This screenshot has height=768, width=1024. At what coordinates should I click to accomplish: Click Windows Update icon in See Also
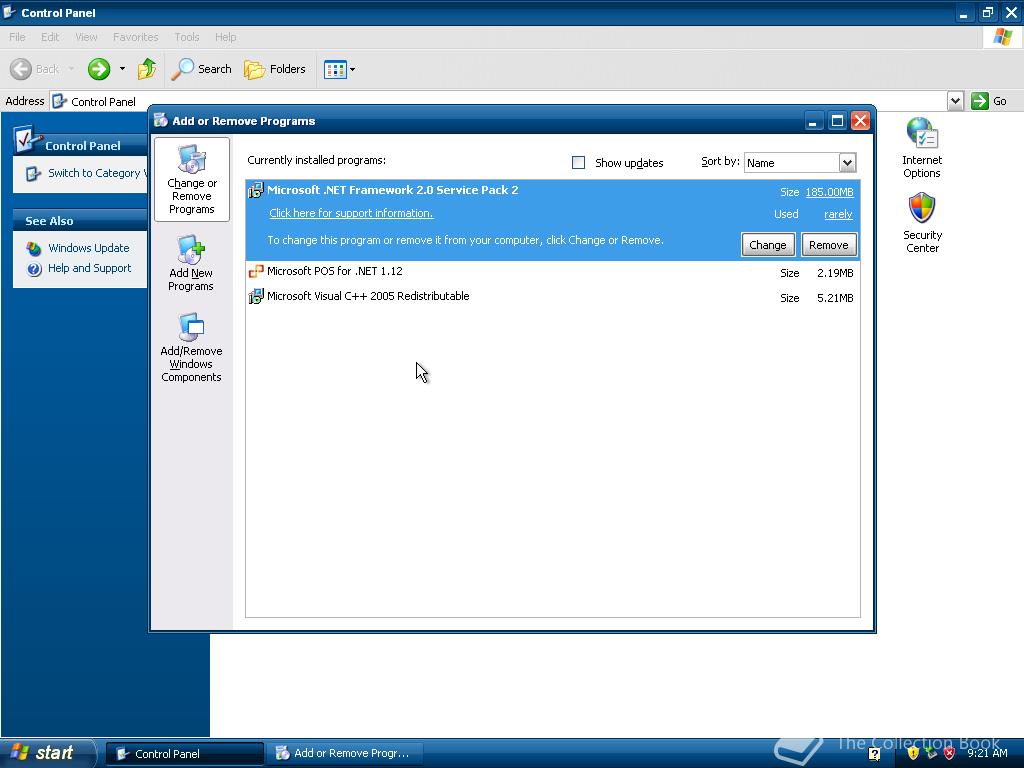click(x=34, y=249)
